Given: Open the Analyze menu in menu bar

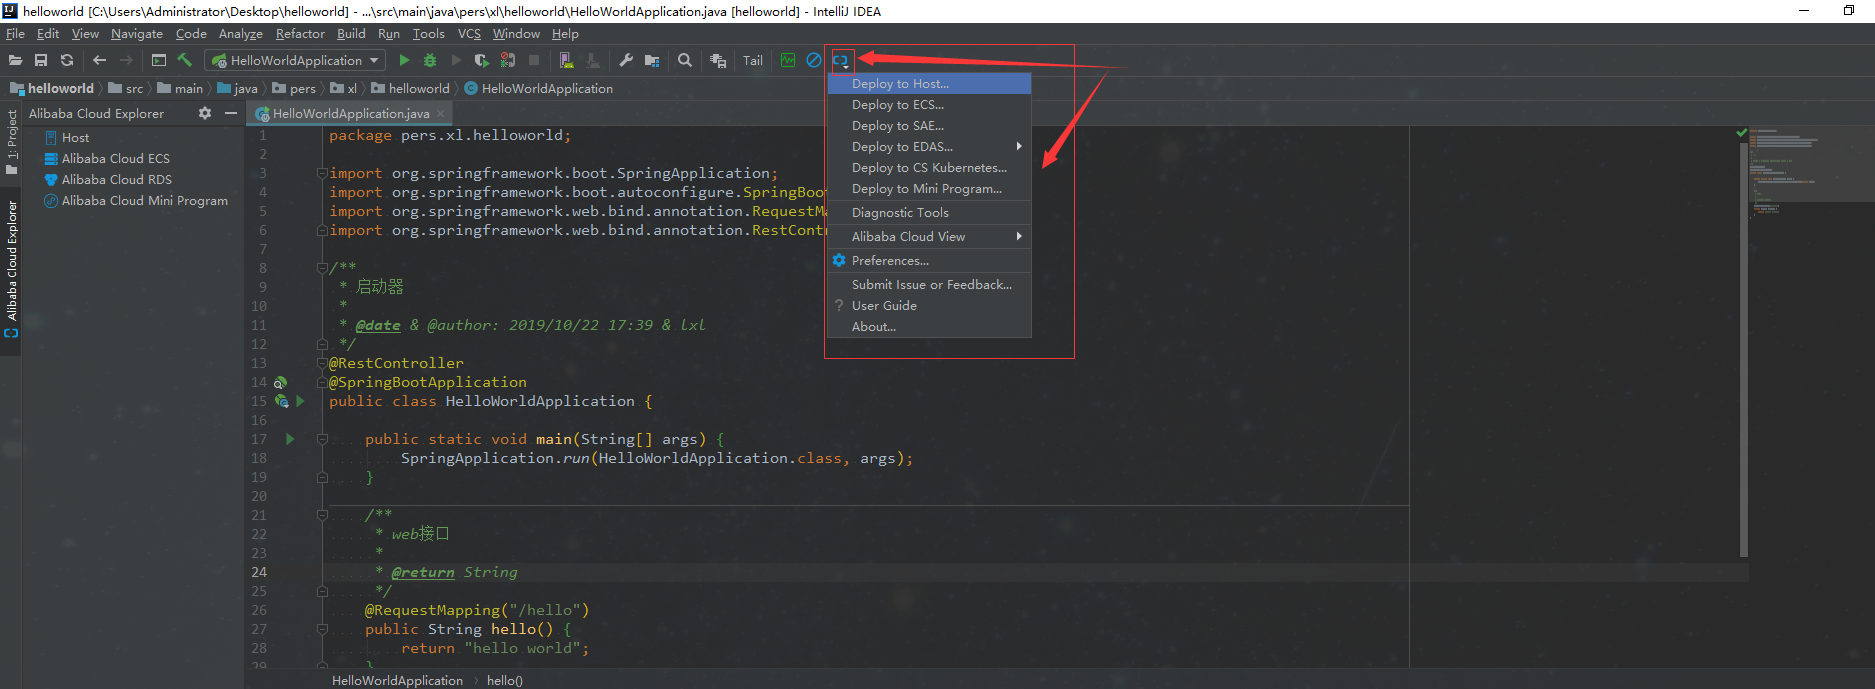Looking at the screenshot, I should 241,33.
